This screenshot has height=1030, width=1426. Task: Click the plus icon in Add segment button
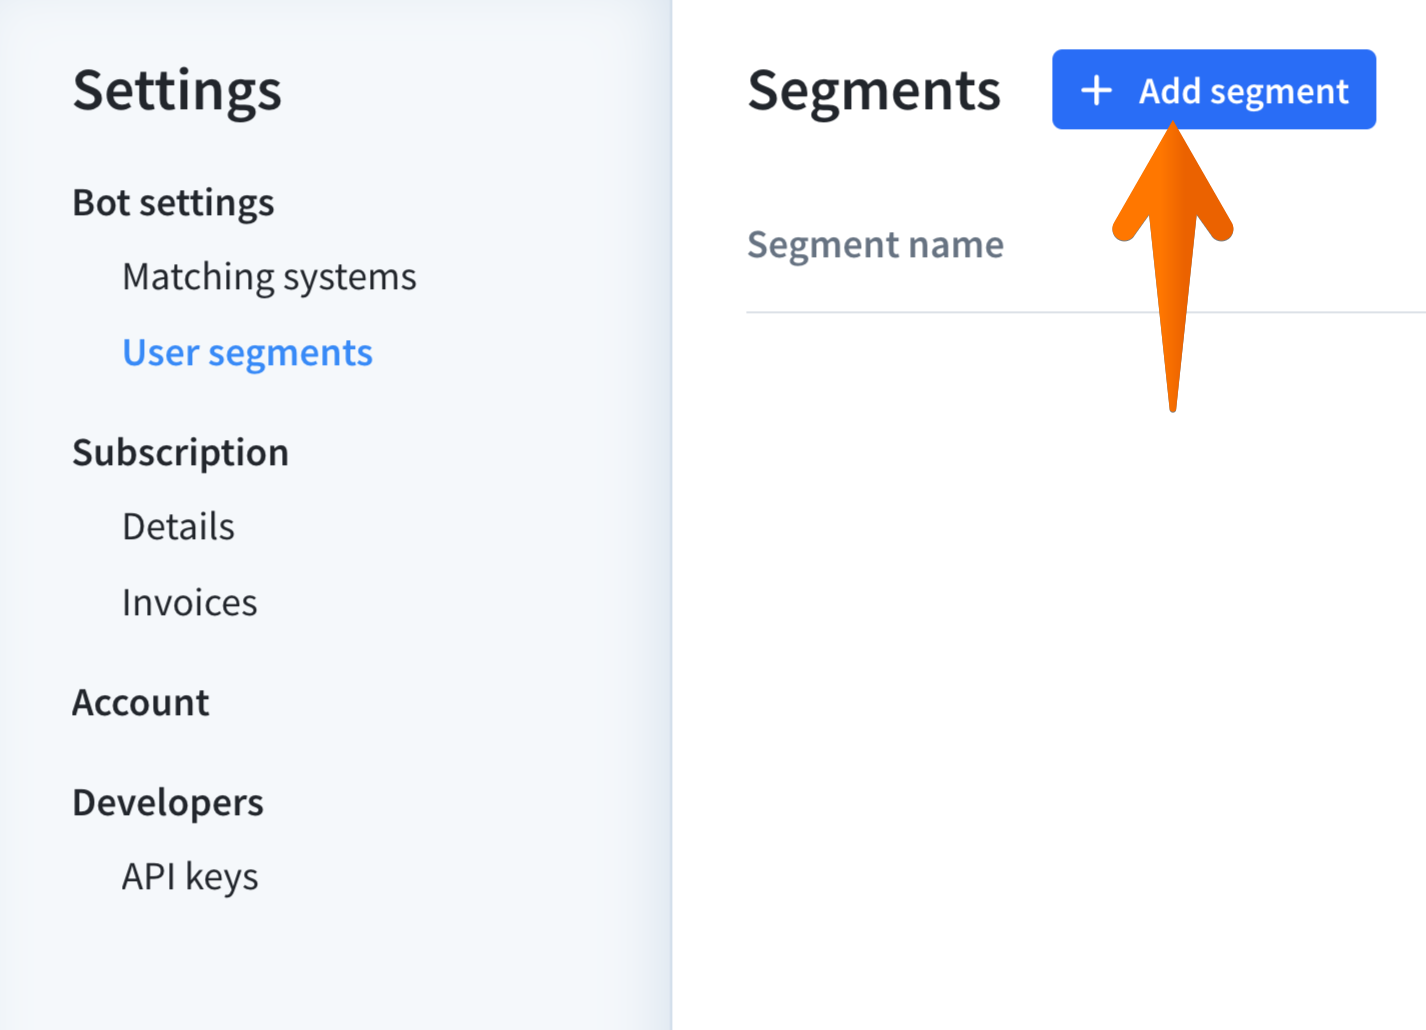pyautogui.click(x=1097, y=90)
